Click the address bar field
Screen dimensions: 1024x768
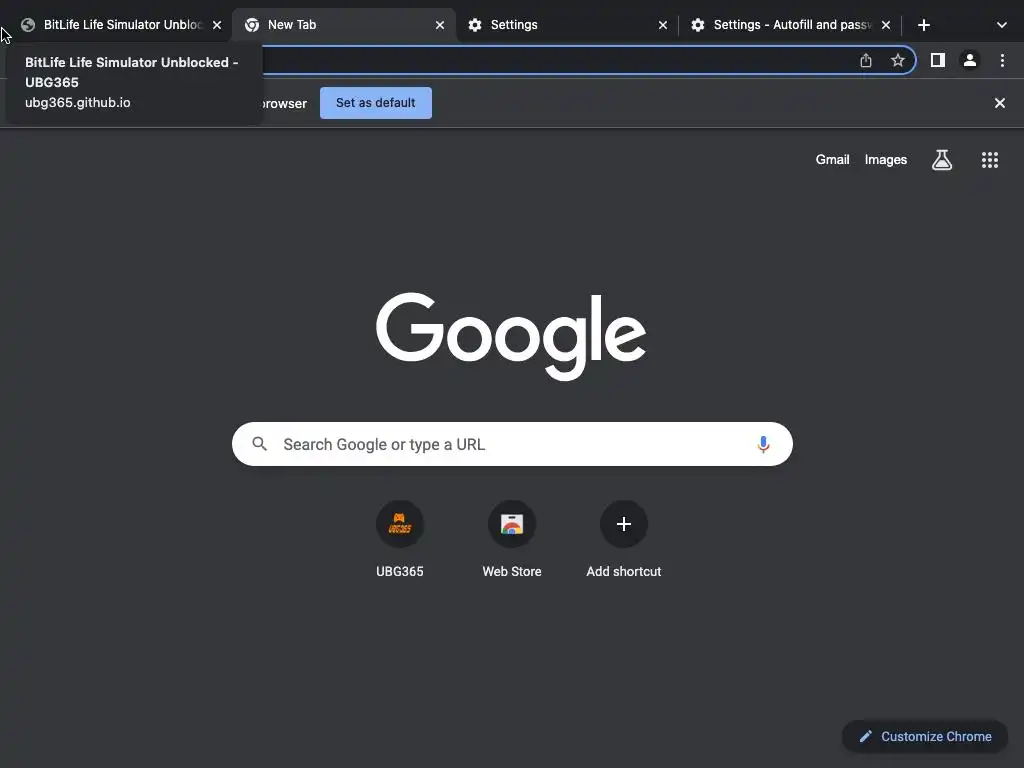555,61
